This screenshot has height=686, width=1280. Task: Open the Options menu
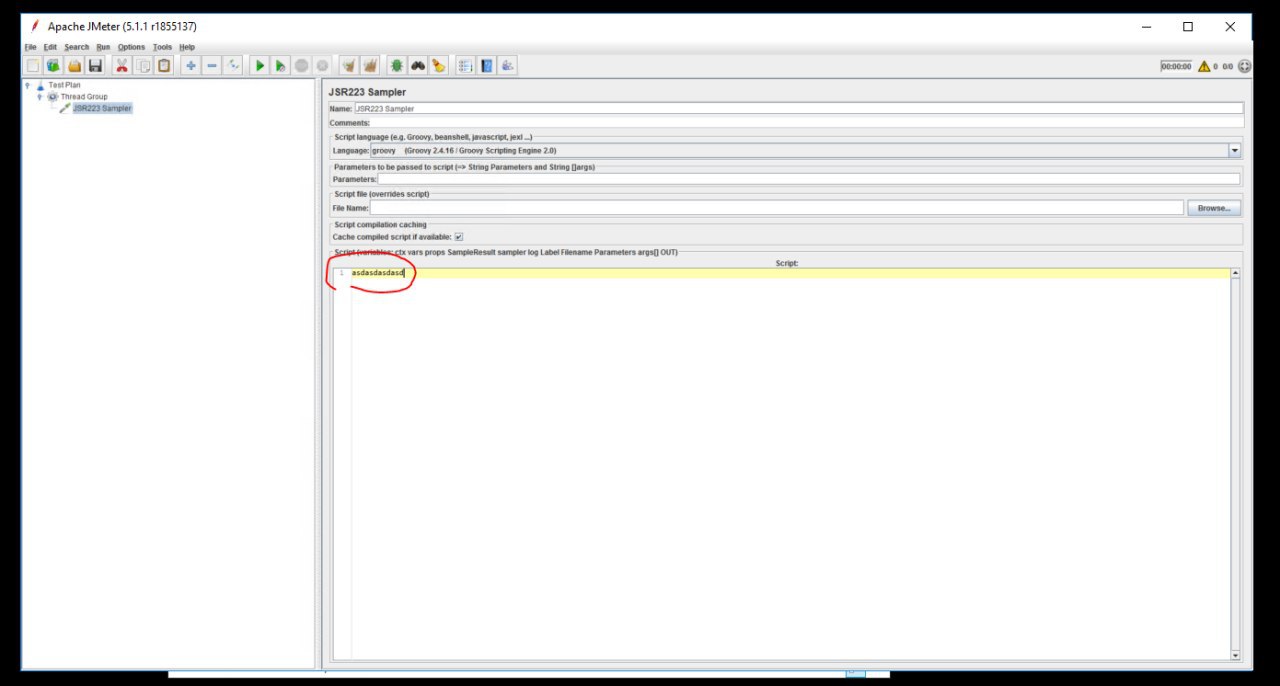[131, 47]
